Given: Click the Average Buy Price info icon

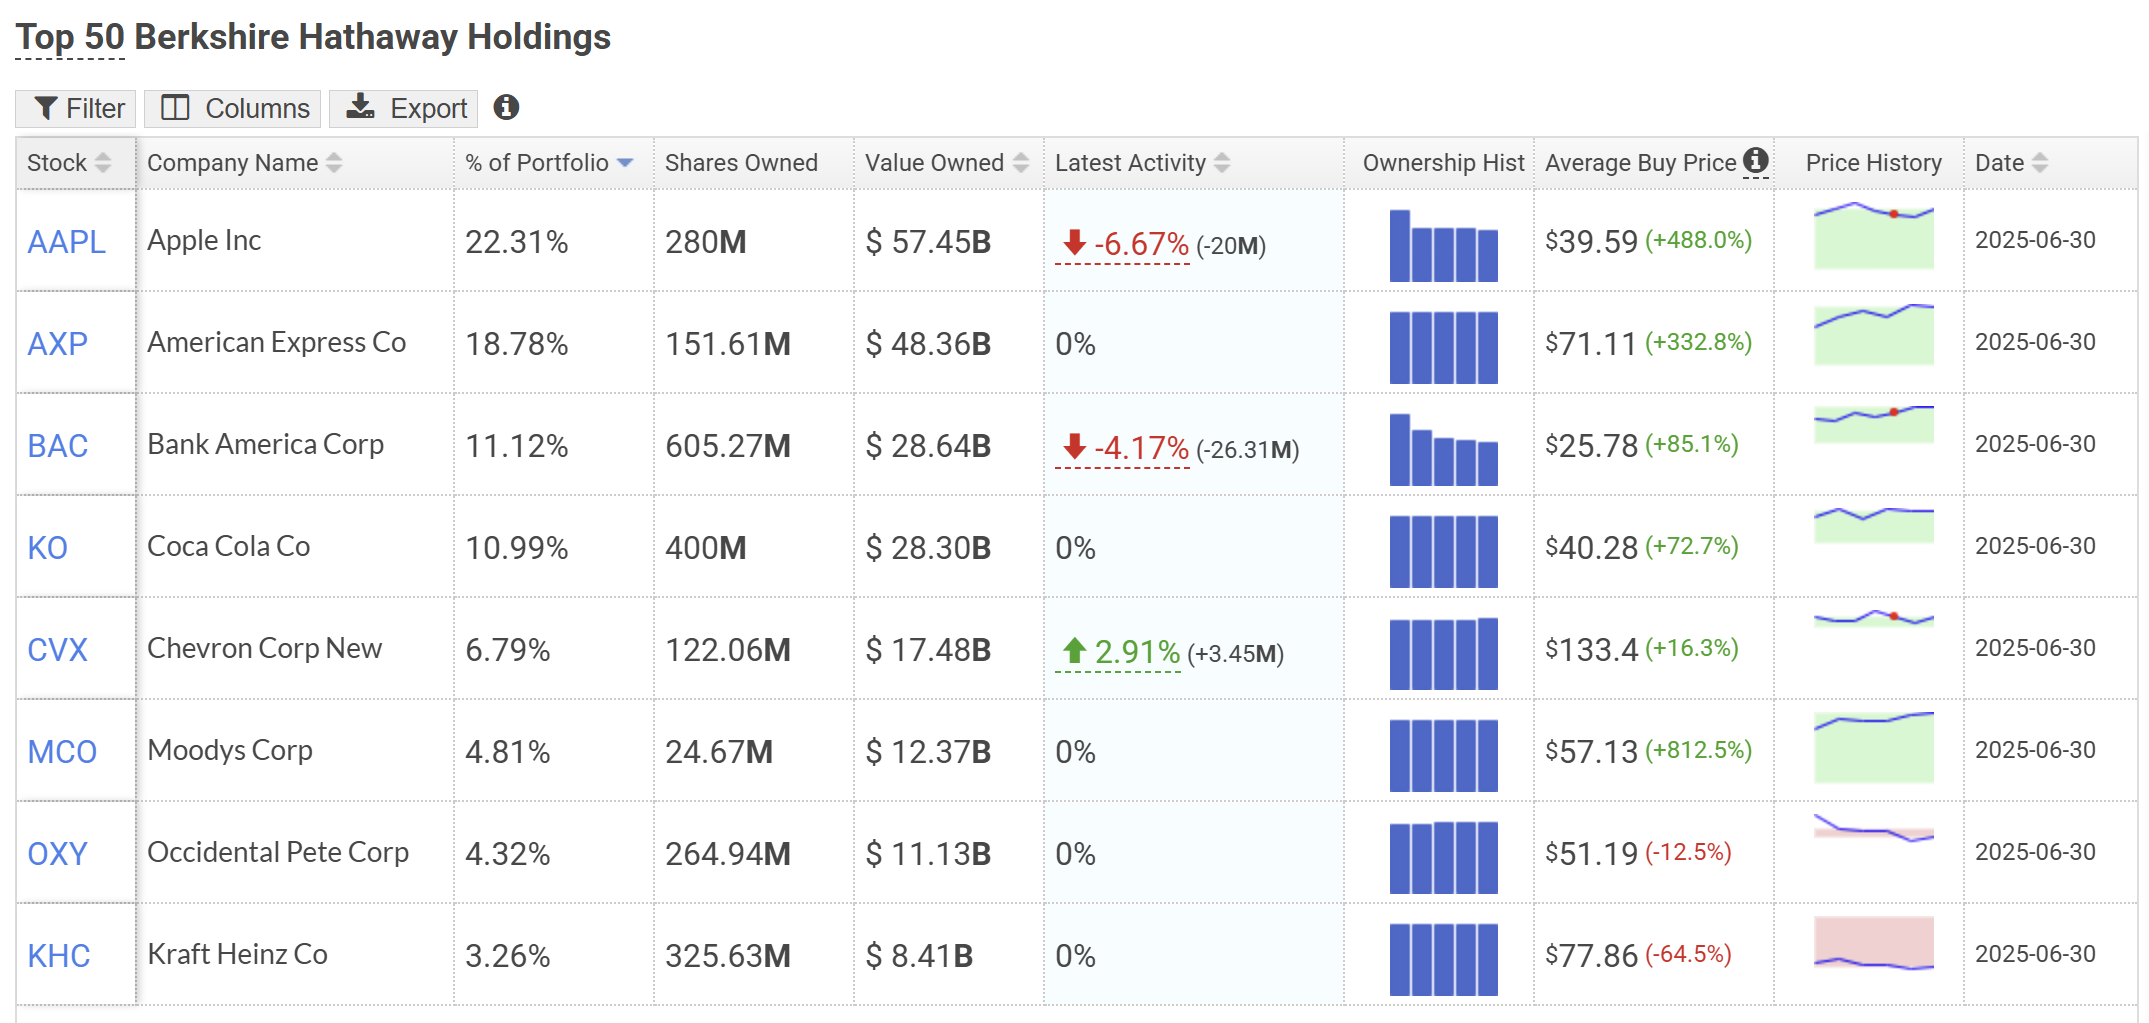Looking at the screenshot, I should coord(1756,160).
